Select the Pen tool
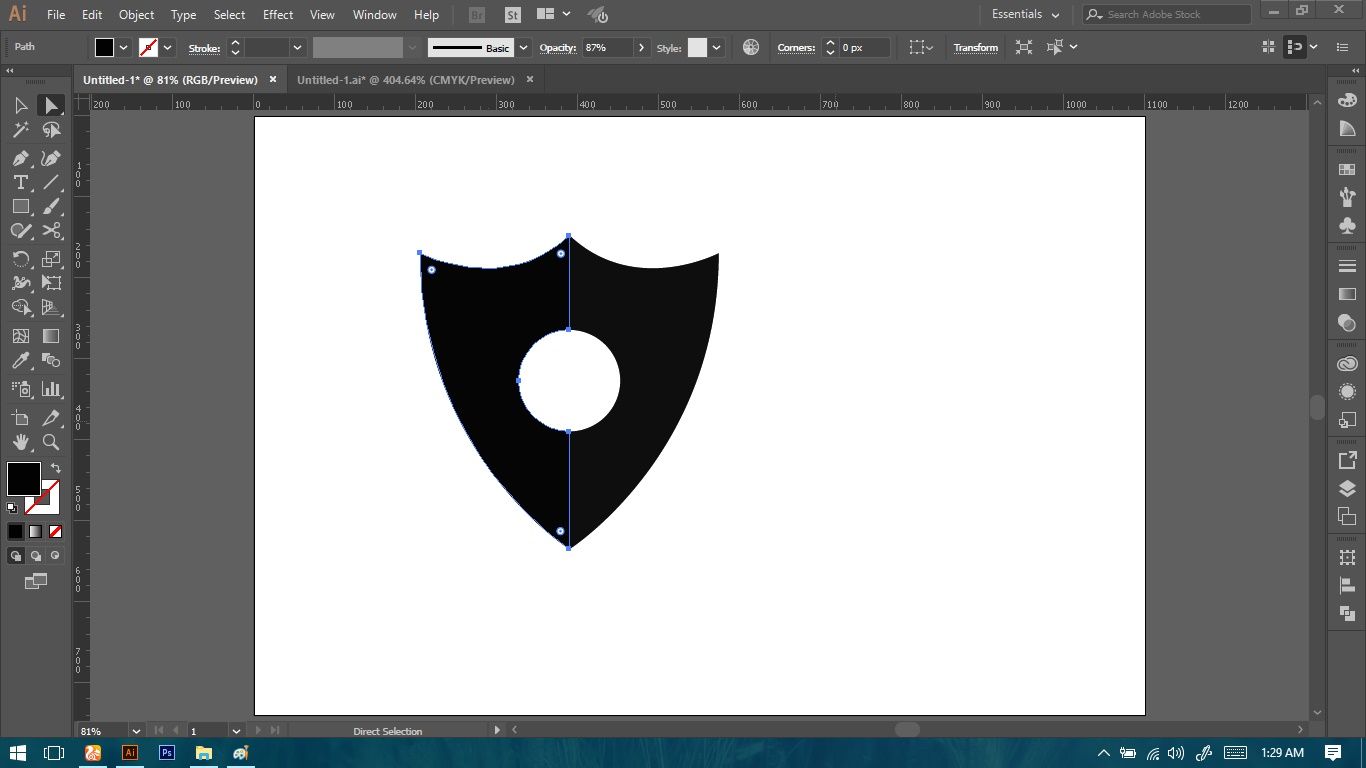The width and height of the screenshot is (1366, 768). [20, 158]
